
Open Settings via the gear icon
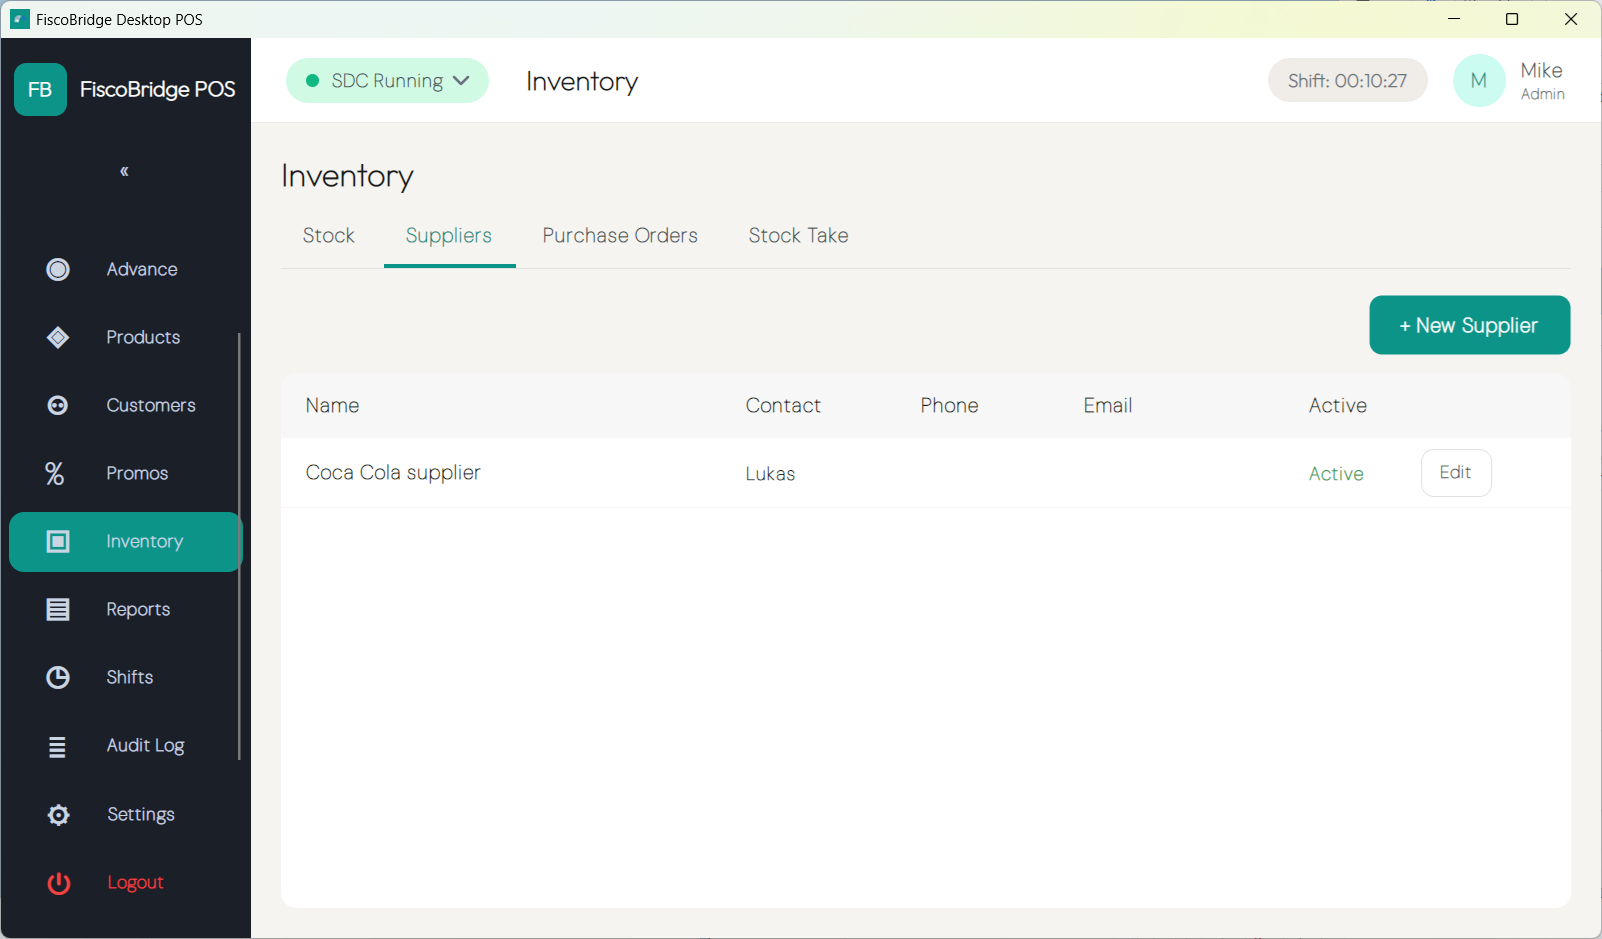click(x=59, y=815)
